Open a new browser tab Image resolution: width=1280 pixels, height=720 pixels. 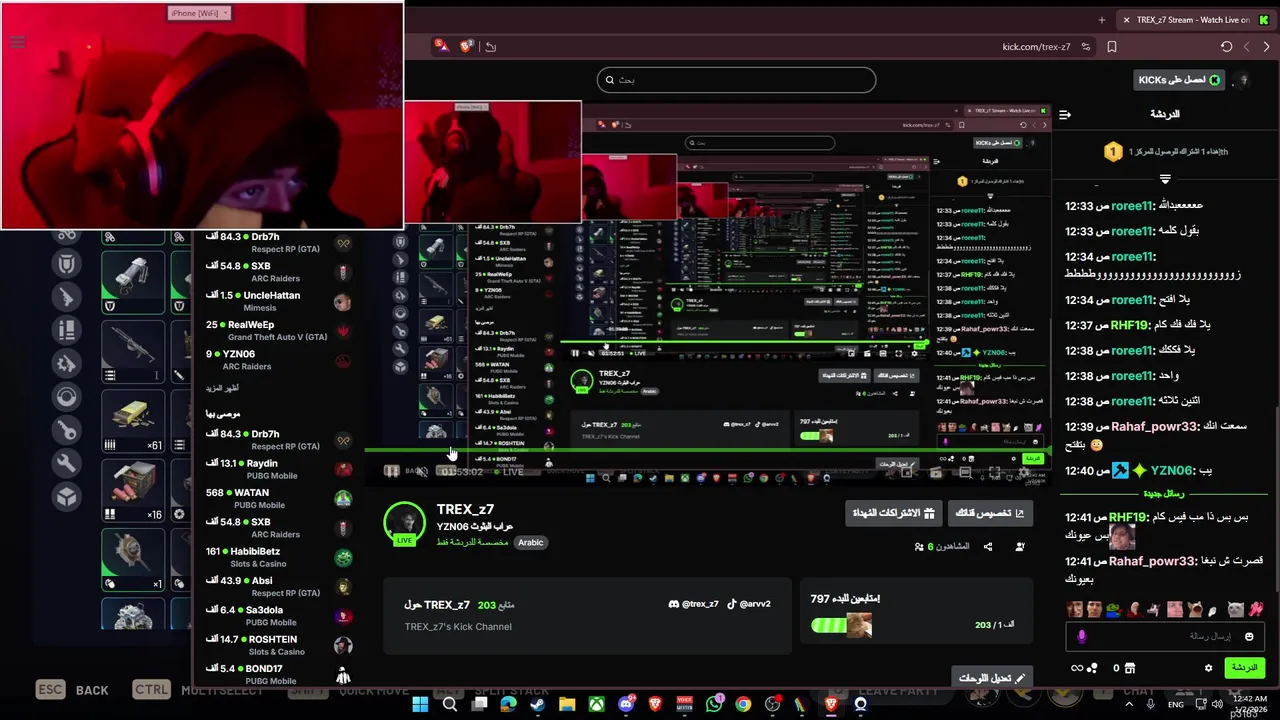(x=1102, y=19)
